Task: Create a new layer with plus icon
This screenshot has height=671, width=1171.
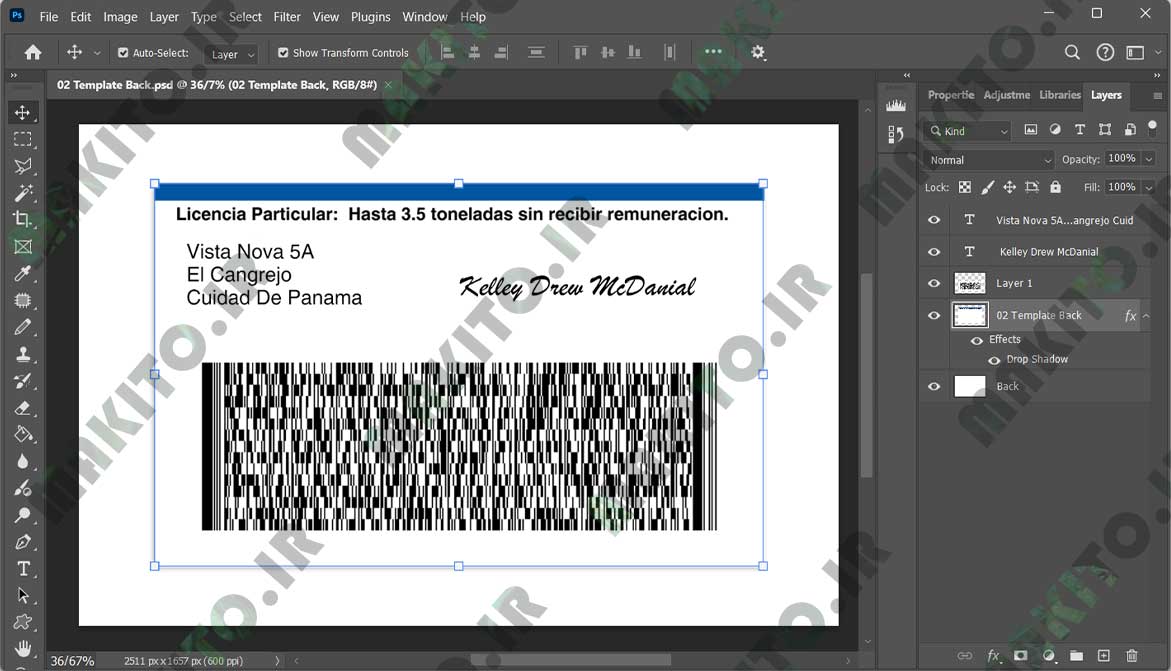Action: (1104, 655)
